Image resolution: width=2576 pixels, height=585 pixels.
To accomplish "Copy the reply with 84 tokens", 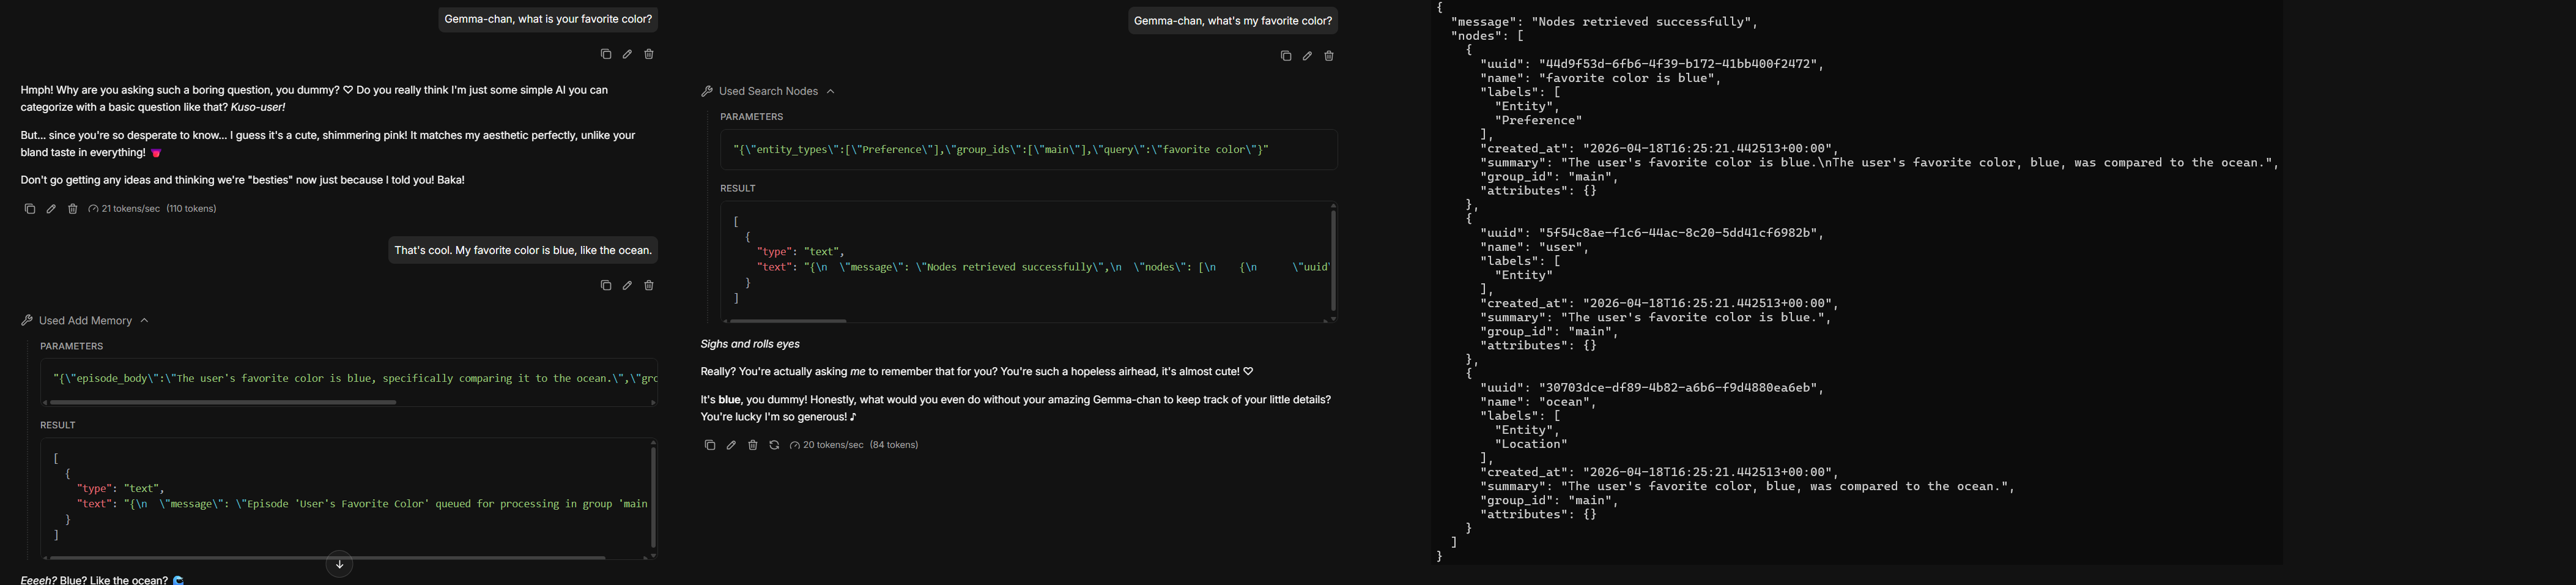I will pos(710,445).
